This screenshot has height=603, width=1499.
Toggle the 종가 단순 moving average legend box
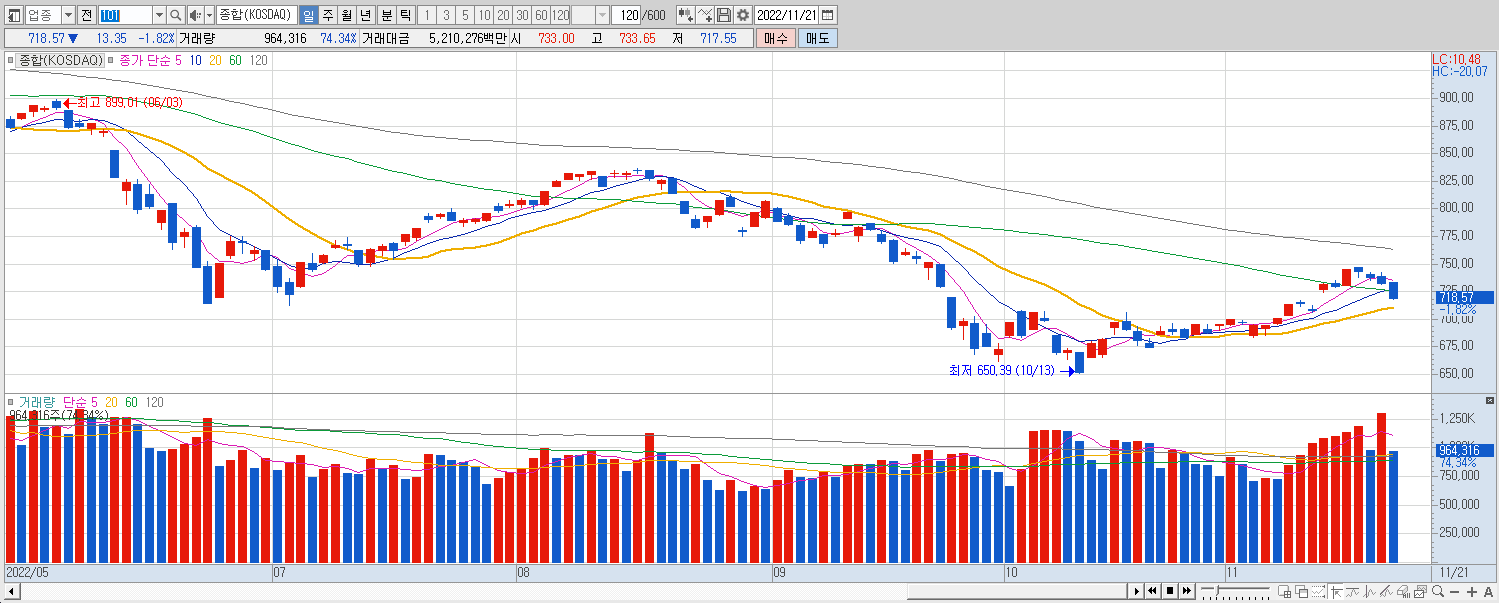click(x=111, y=60)
